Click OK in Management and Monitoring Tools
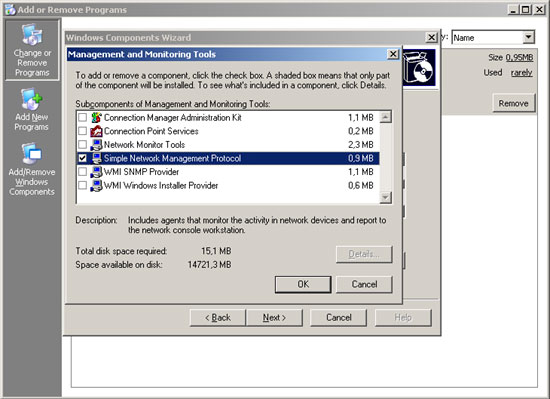The width and height of the screenshot is (550, 399). pos(303,284)
